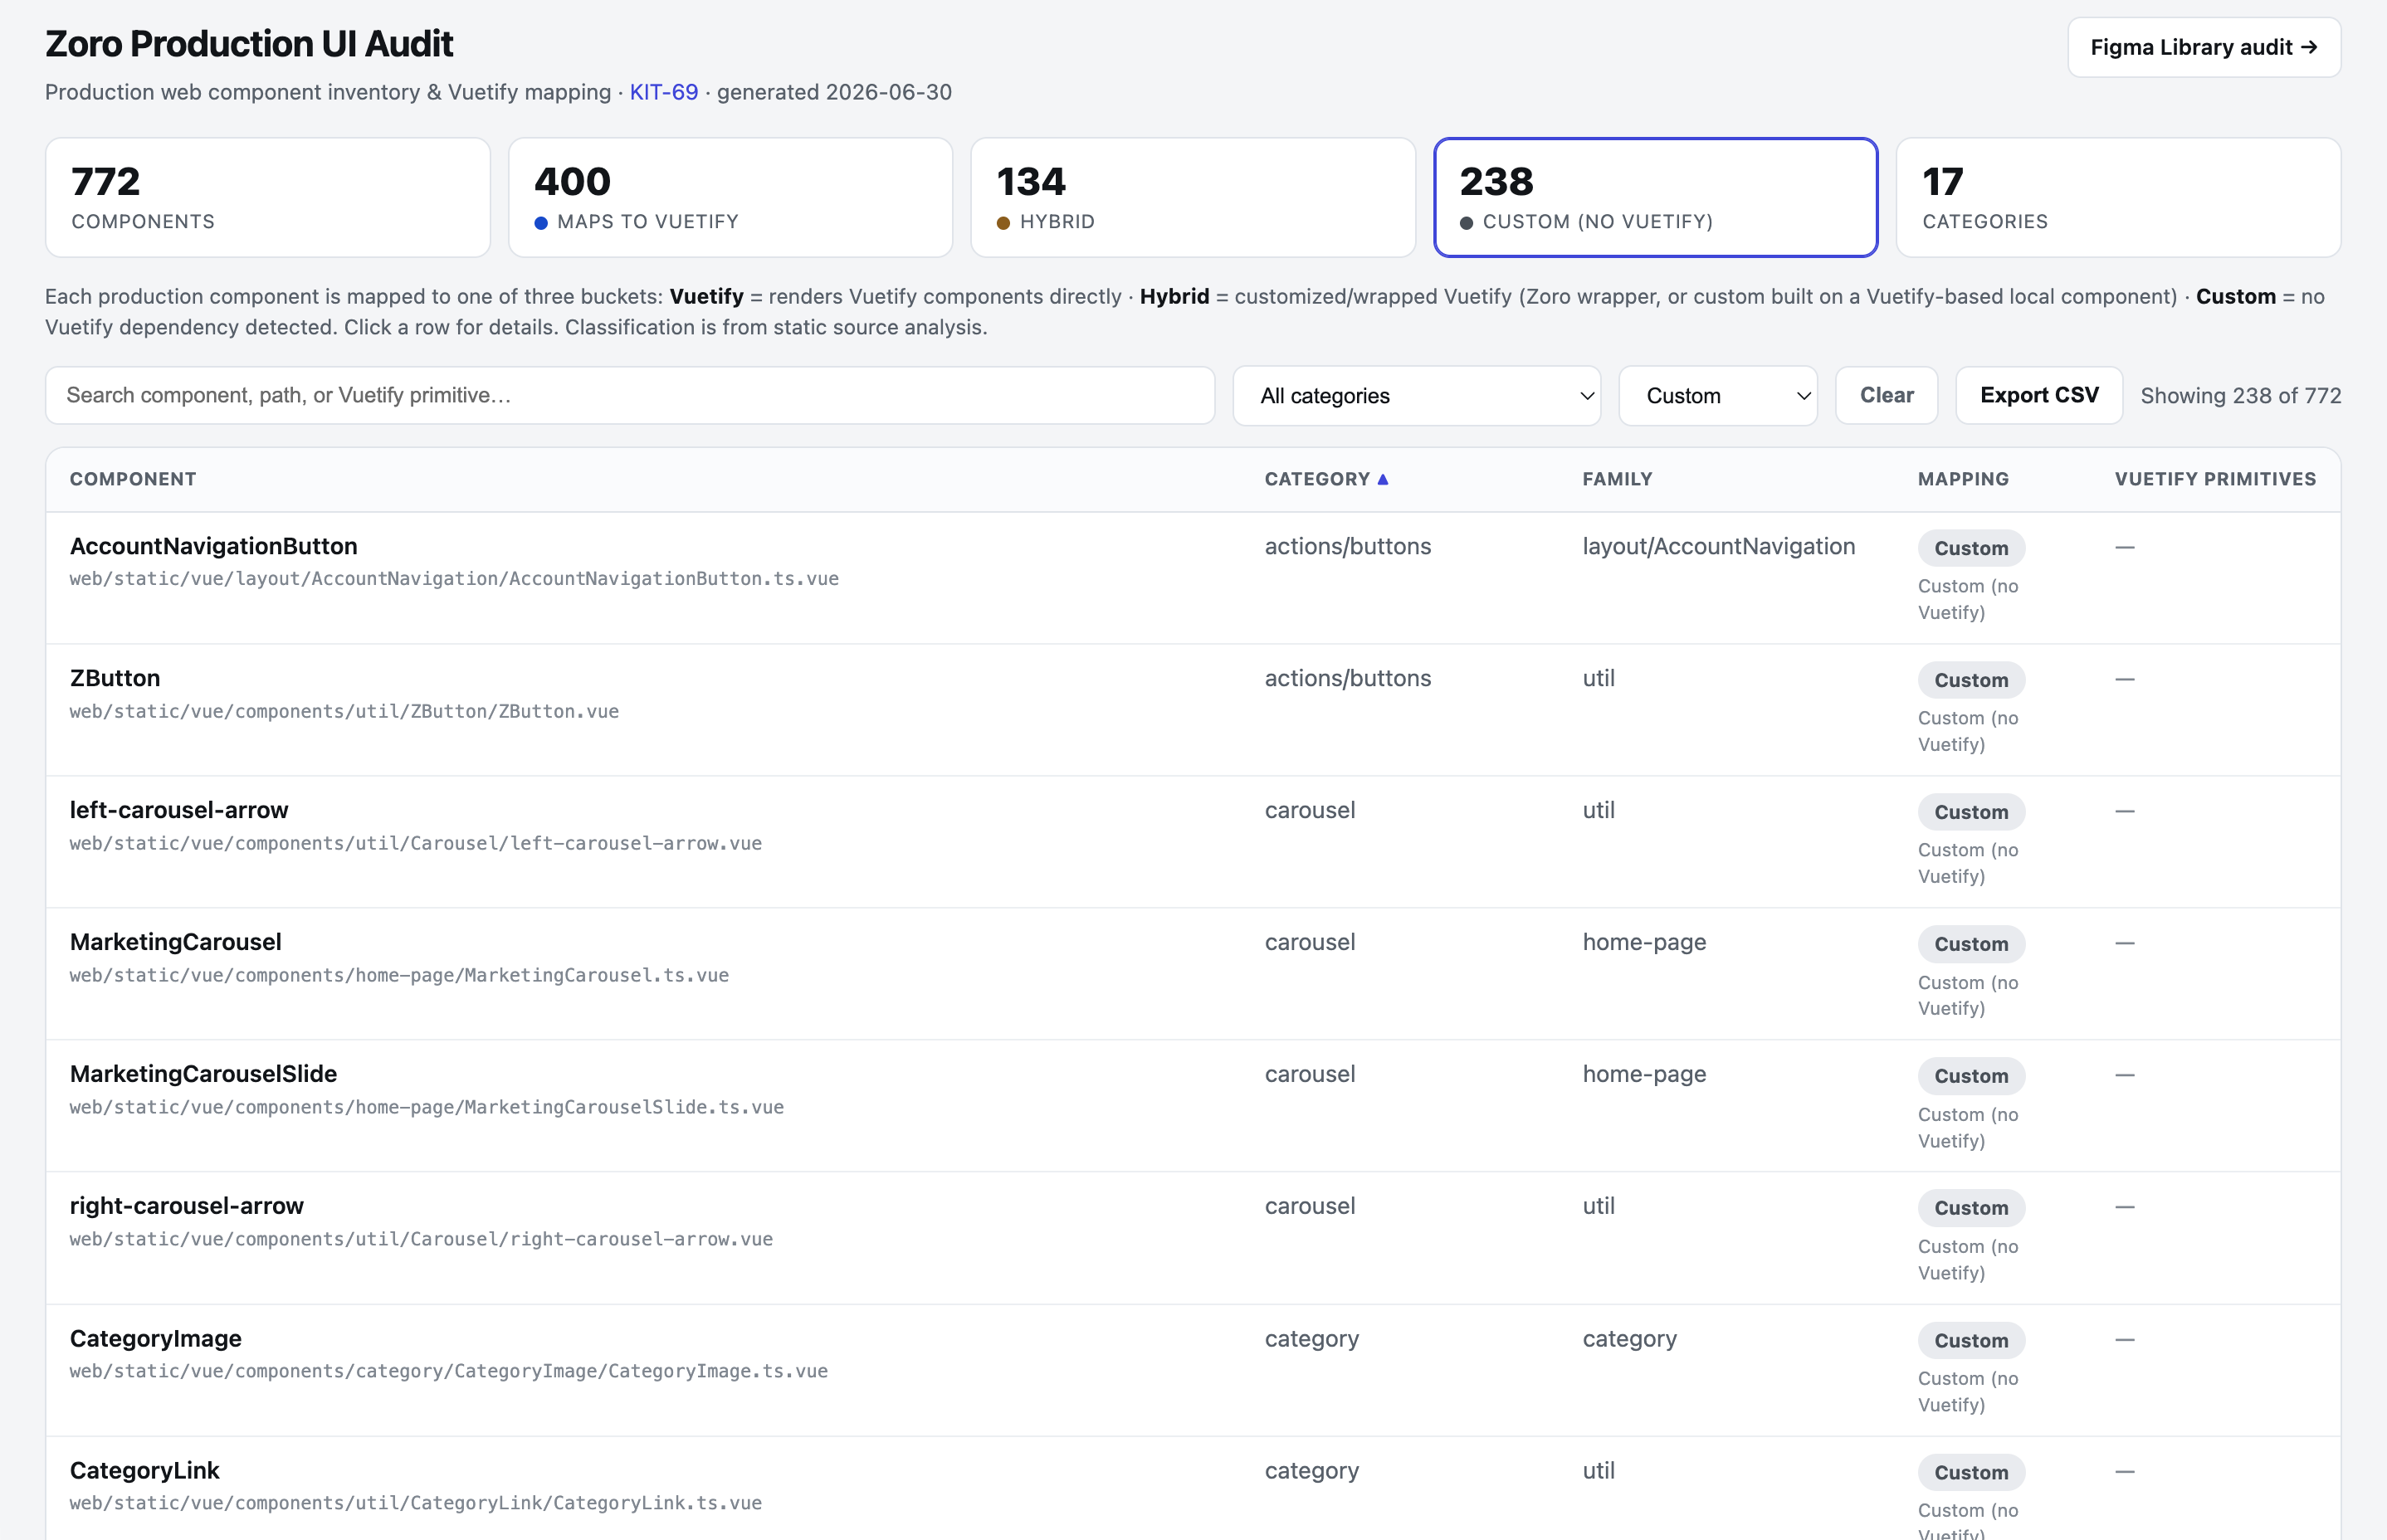Open the All categories dropdown
The height and width of the screenshot is (1540, 2387).
[x=1416, y=395]
